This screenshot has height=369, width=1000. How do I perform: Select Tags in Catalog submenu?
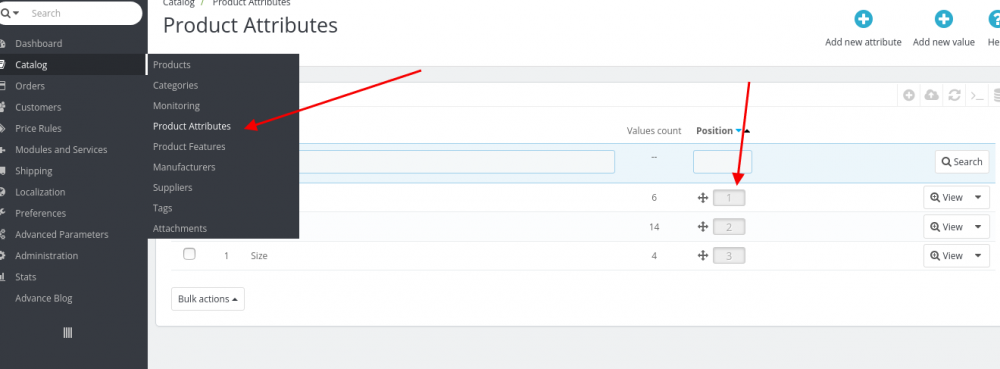click(162, 208)
